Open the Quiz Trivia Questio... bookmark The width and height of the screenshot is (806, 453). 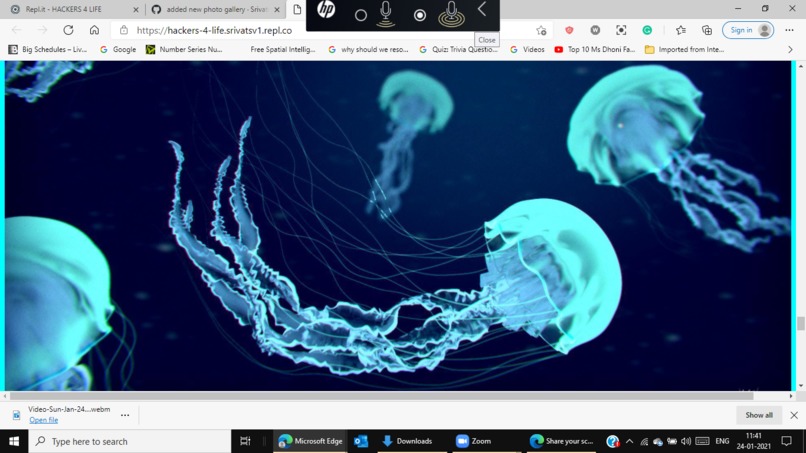tap(459, 49)
